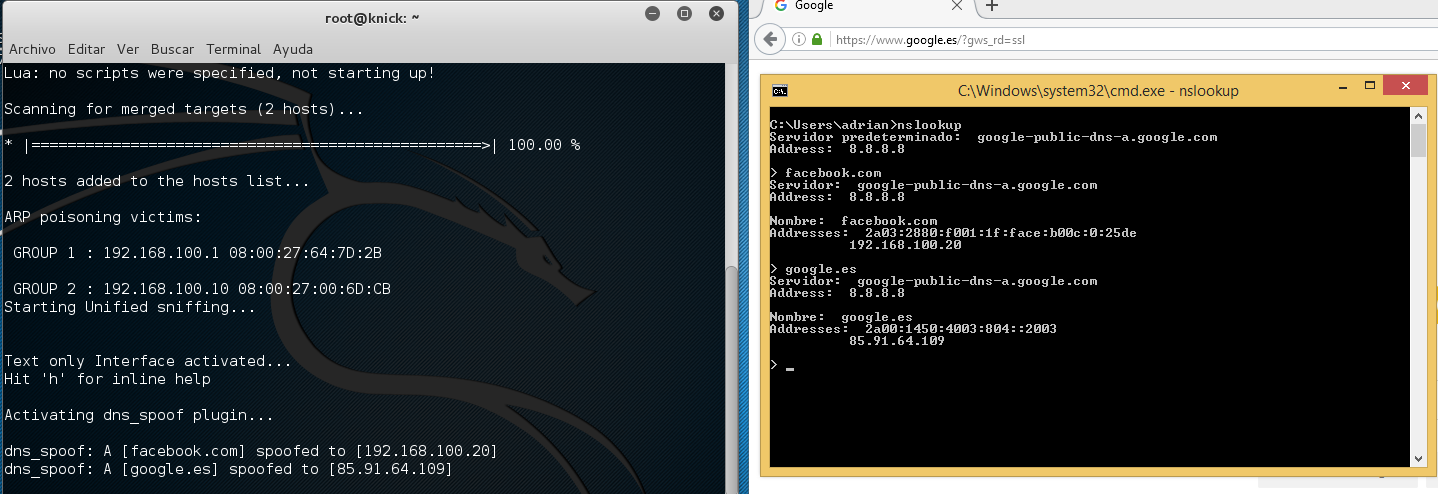
Task: Click the 'dns_spoof: A [facebook.com] spoofed' line
Action: (x=251, y=451)
